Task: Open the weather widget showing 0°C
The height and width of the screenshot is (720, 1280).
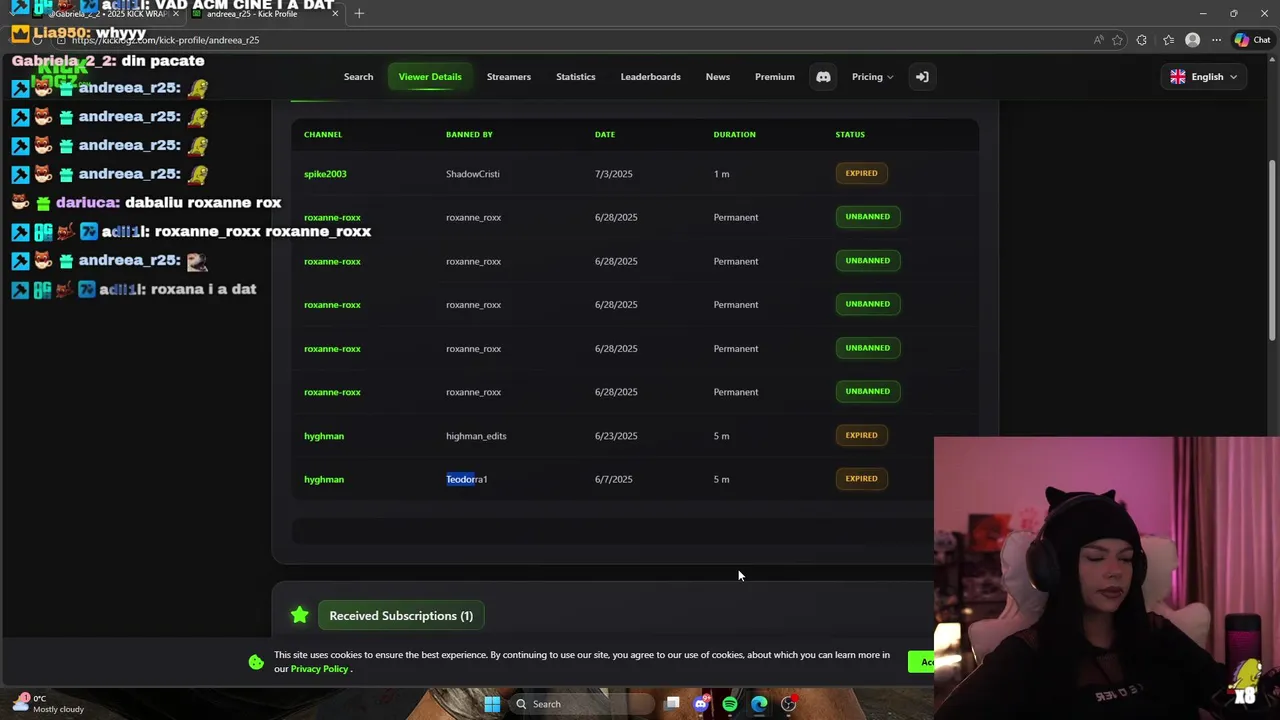Action: 48,704
